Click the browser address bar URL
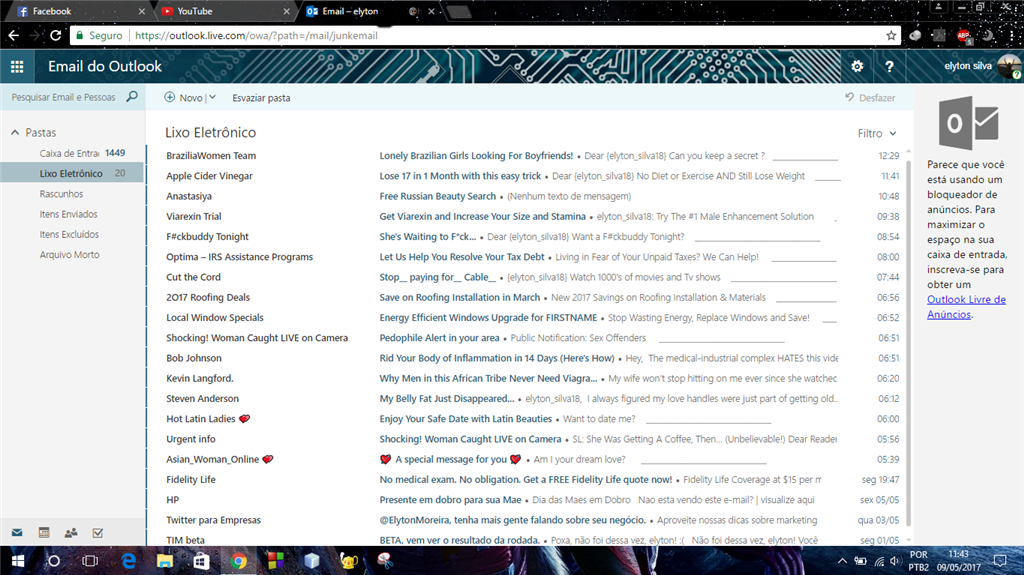This screenshot has height=575, width=1024. [x=256, y=35]
